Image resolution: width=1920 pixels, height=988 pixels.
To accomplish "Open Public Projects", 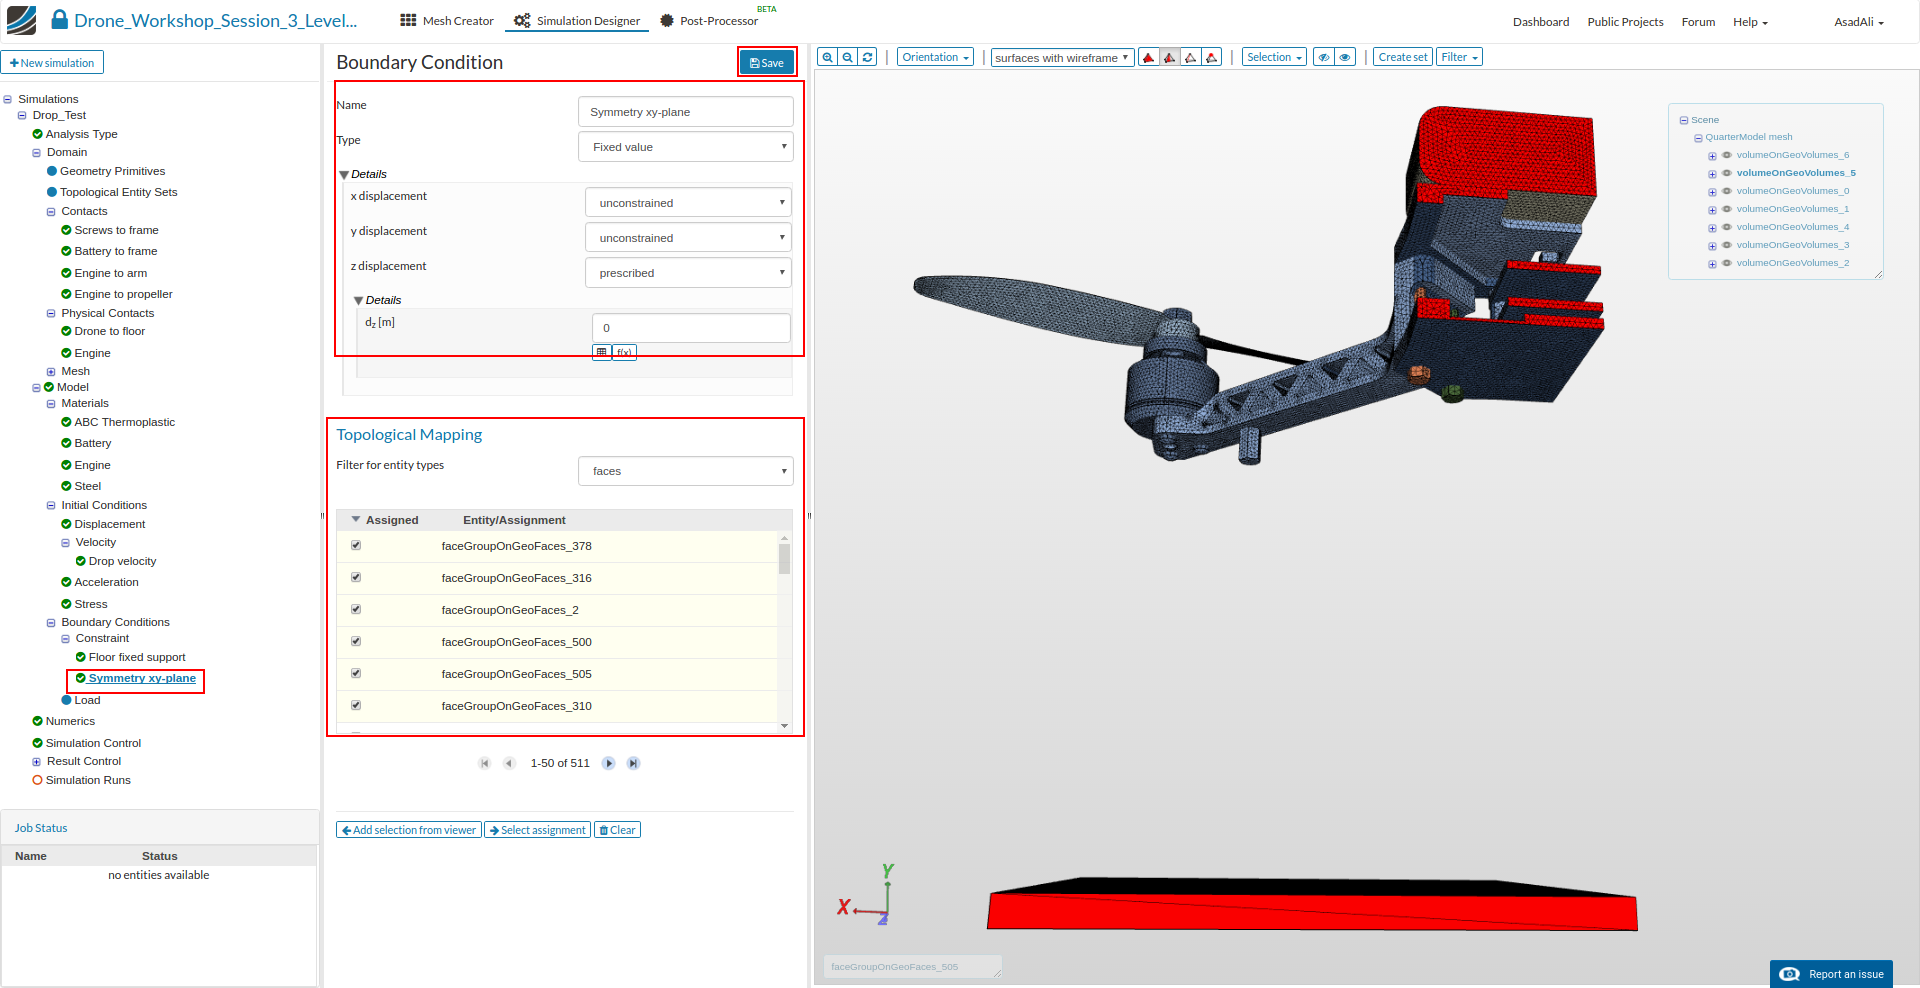I will click(1625, 22).
